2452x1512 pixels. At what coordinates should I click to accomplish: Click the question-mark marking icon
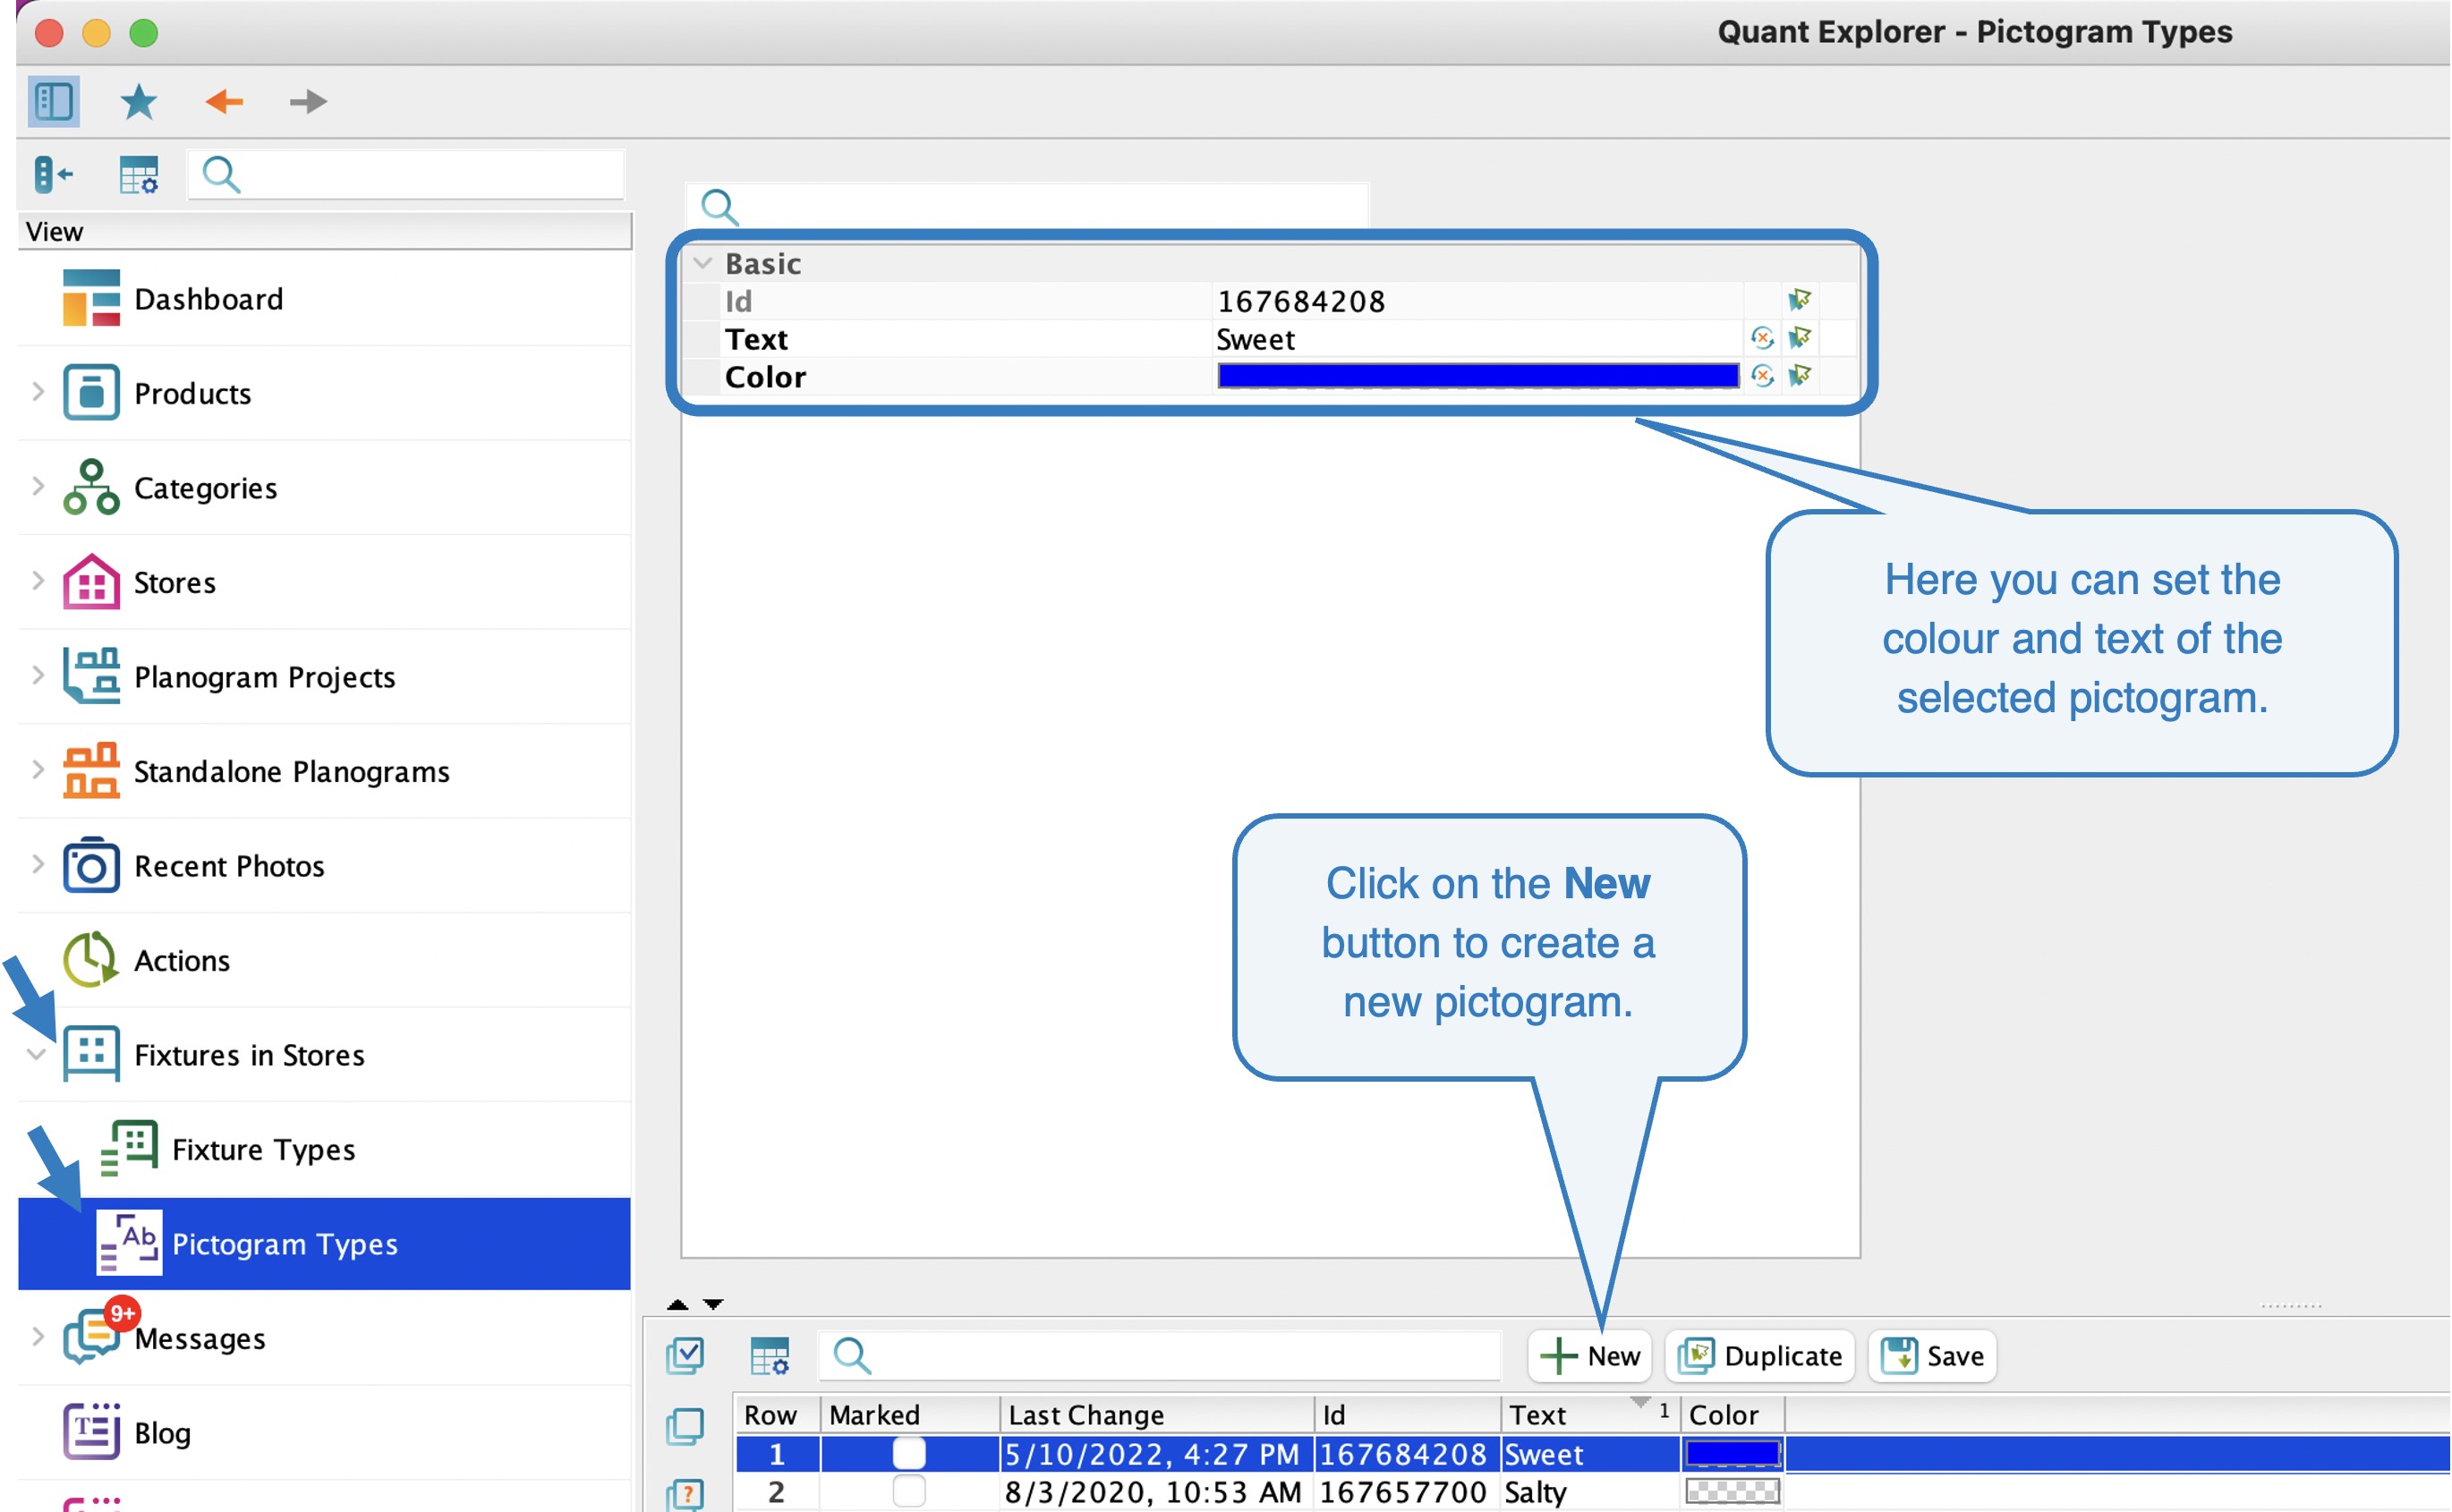click(686, 1494)
